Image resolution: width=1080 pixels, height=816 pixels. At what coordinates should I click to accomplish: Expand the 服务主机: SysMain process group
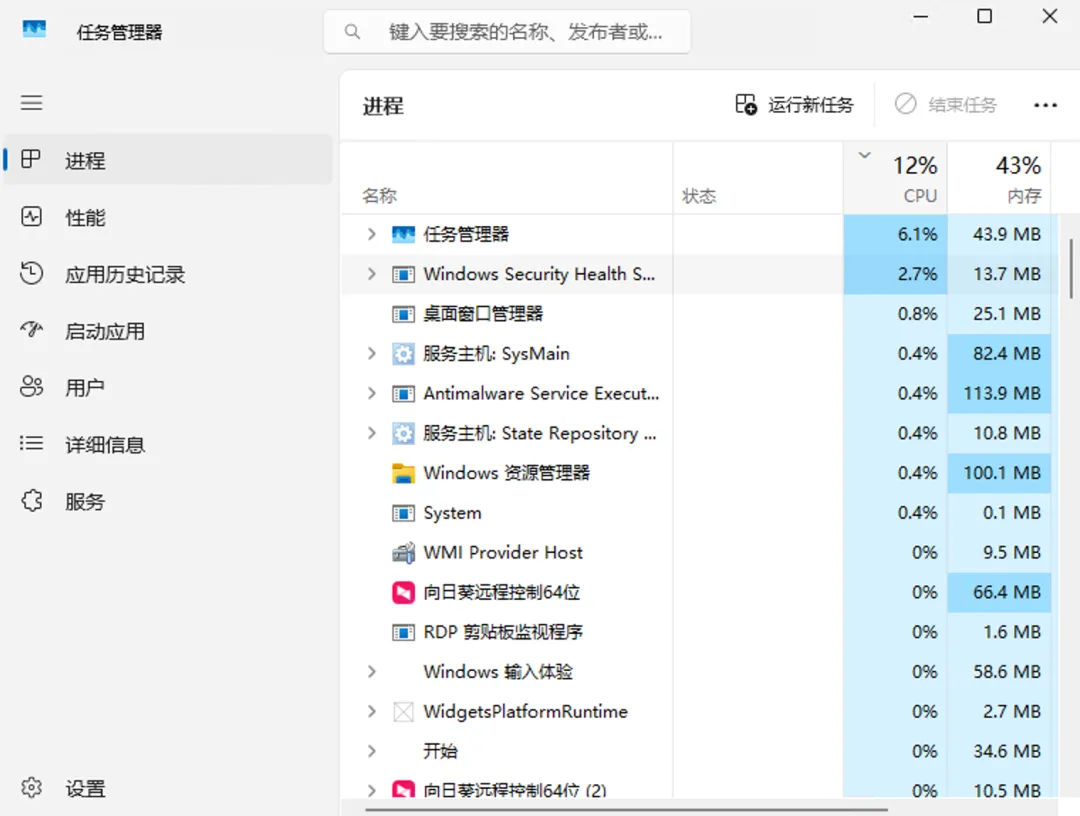[371, 354]
